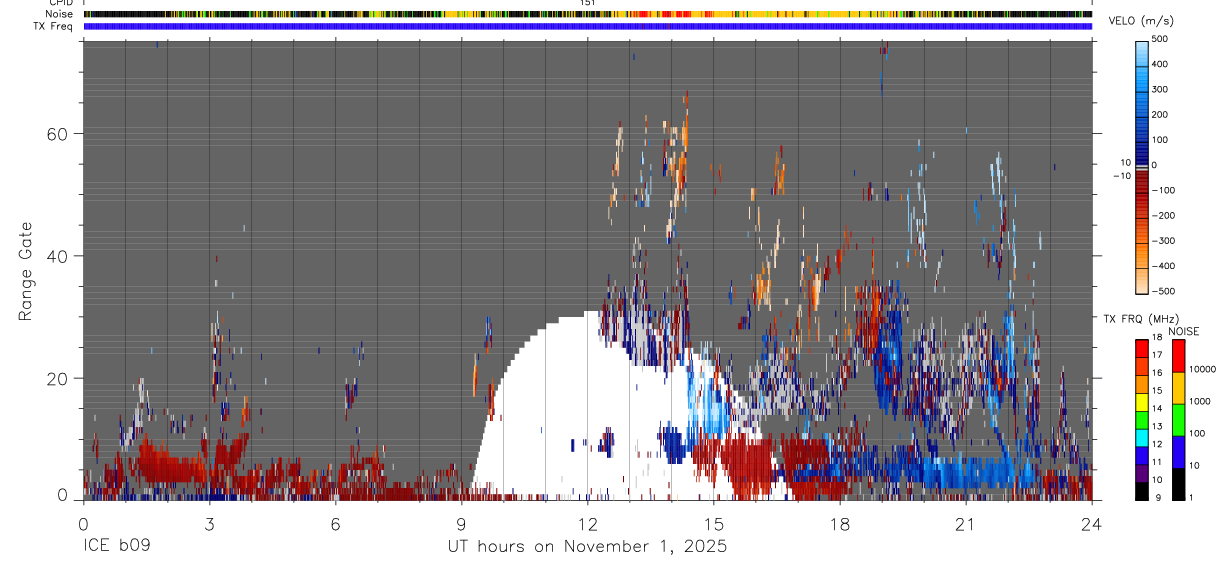The height and width of the screenshot is (567, 1228).
Task: Click the blue TX Freq strip above plot
Action: pyautogui.click(x=588, y=26)
